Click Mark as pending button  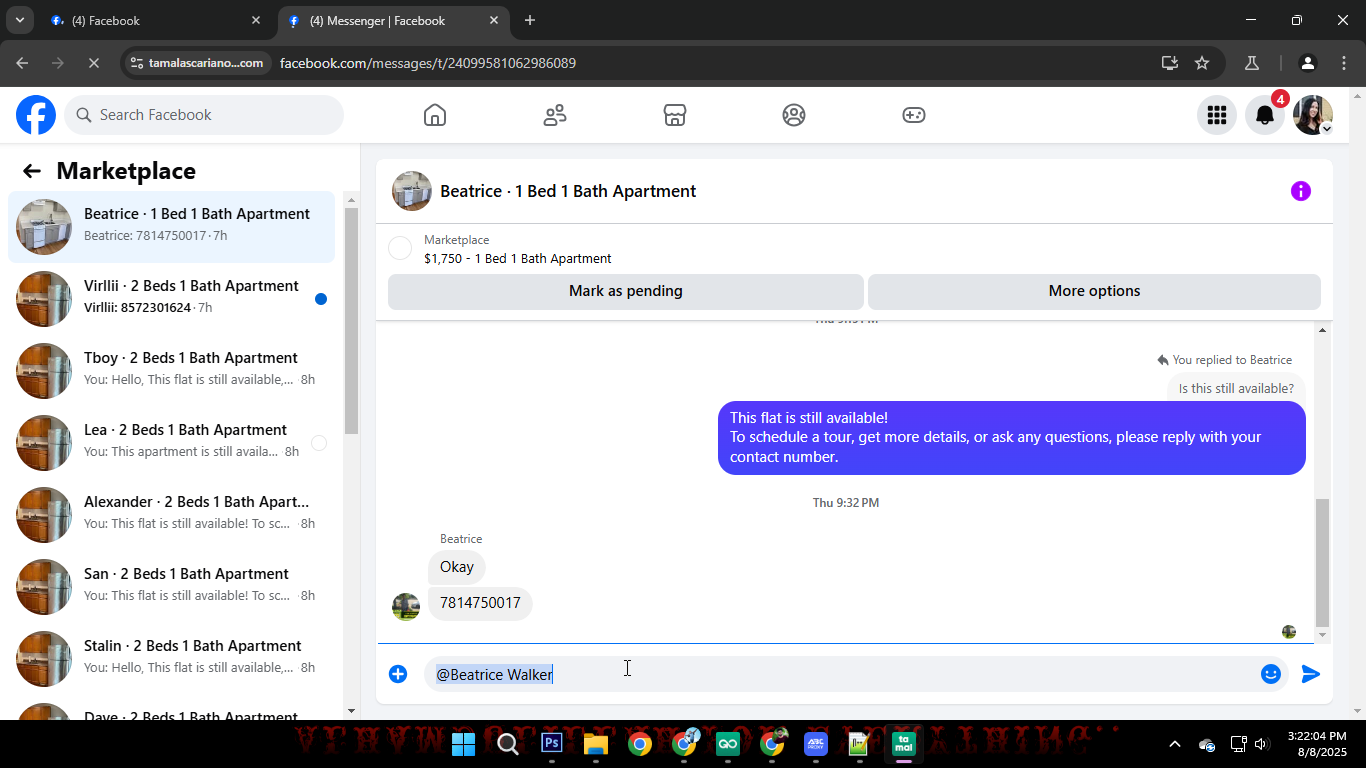coord(626,291)
